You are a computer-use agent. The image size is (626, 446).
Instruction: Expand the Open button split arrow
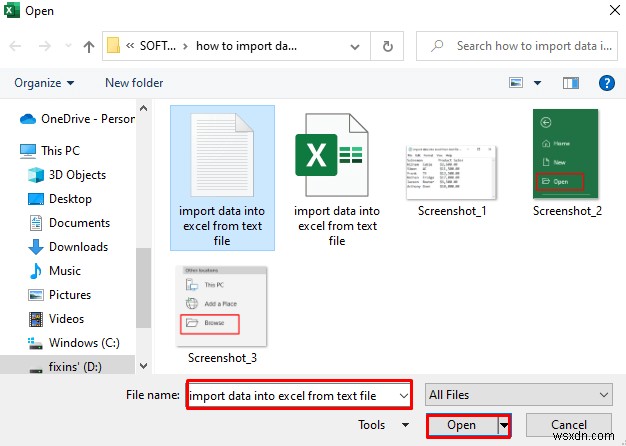tap(504, 425)
